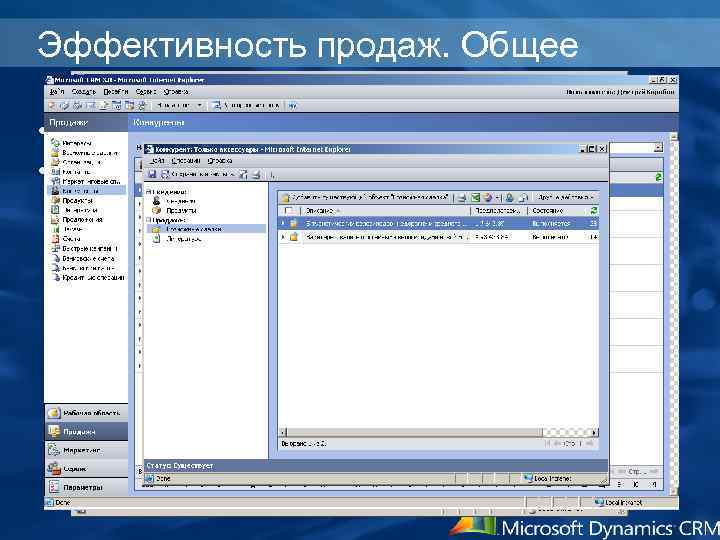Click the right arrow of the grid's horizontal scrollbar
This screenshot has height=540, width=720.
click(594, 432)
